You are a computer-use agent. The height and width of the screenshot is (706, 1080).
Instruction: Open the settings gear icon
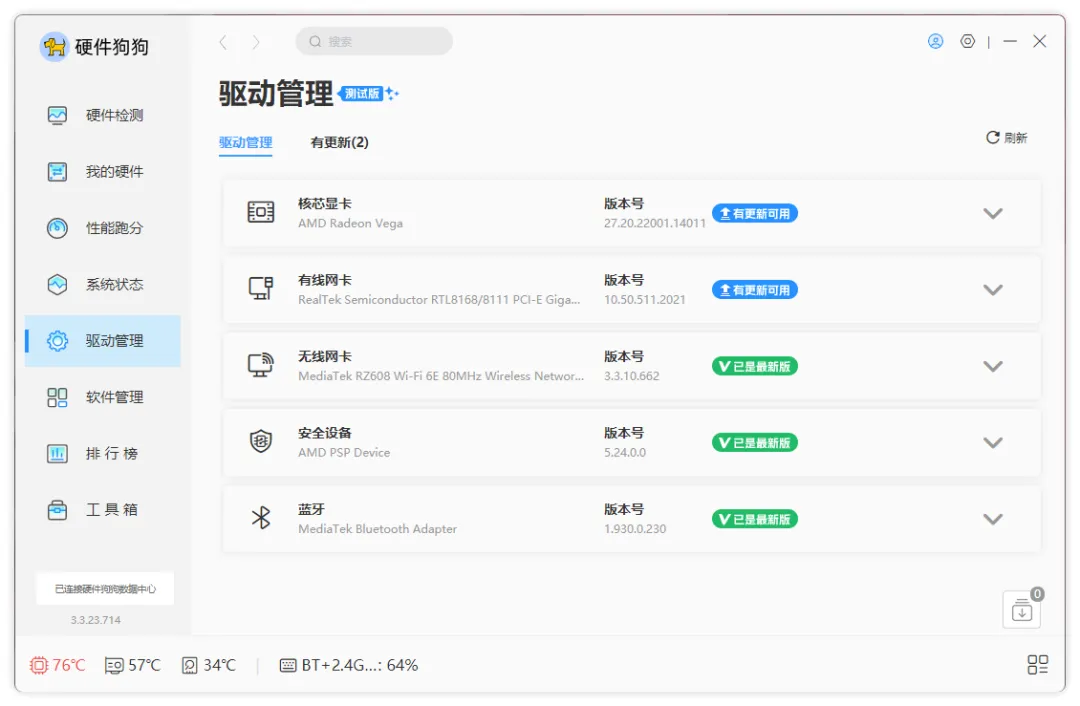pyautogui.click(x=967, y=41)
